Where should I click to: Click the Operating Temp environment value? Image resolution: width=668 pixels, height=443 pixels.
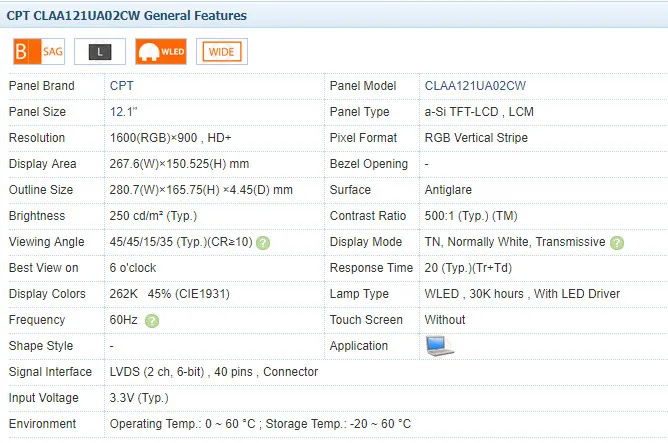260,423
